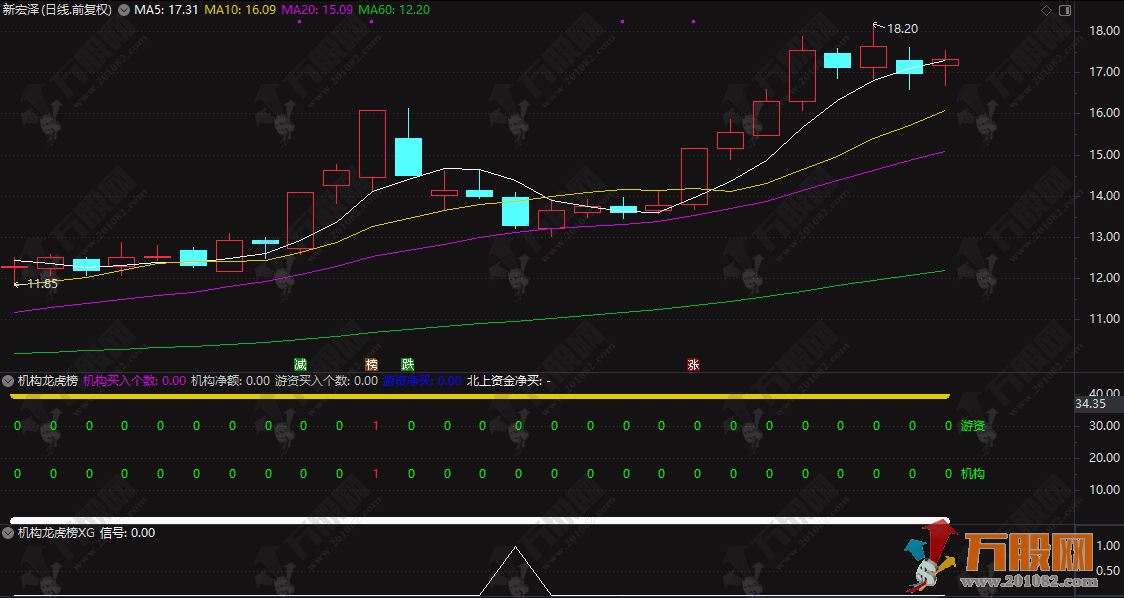Expand the dropdown next to 新宏泽 title
Screen dimensions: 1124x598
(123, 10)
